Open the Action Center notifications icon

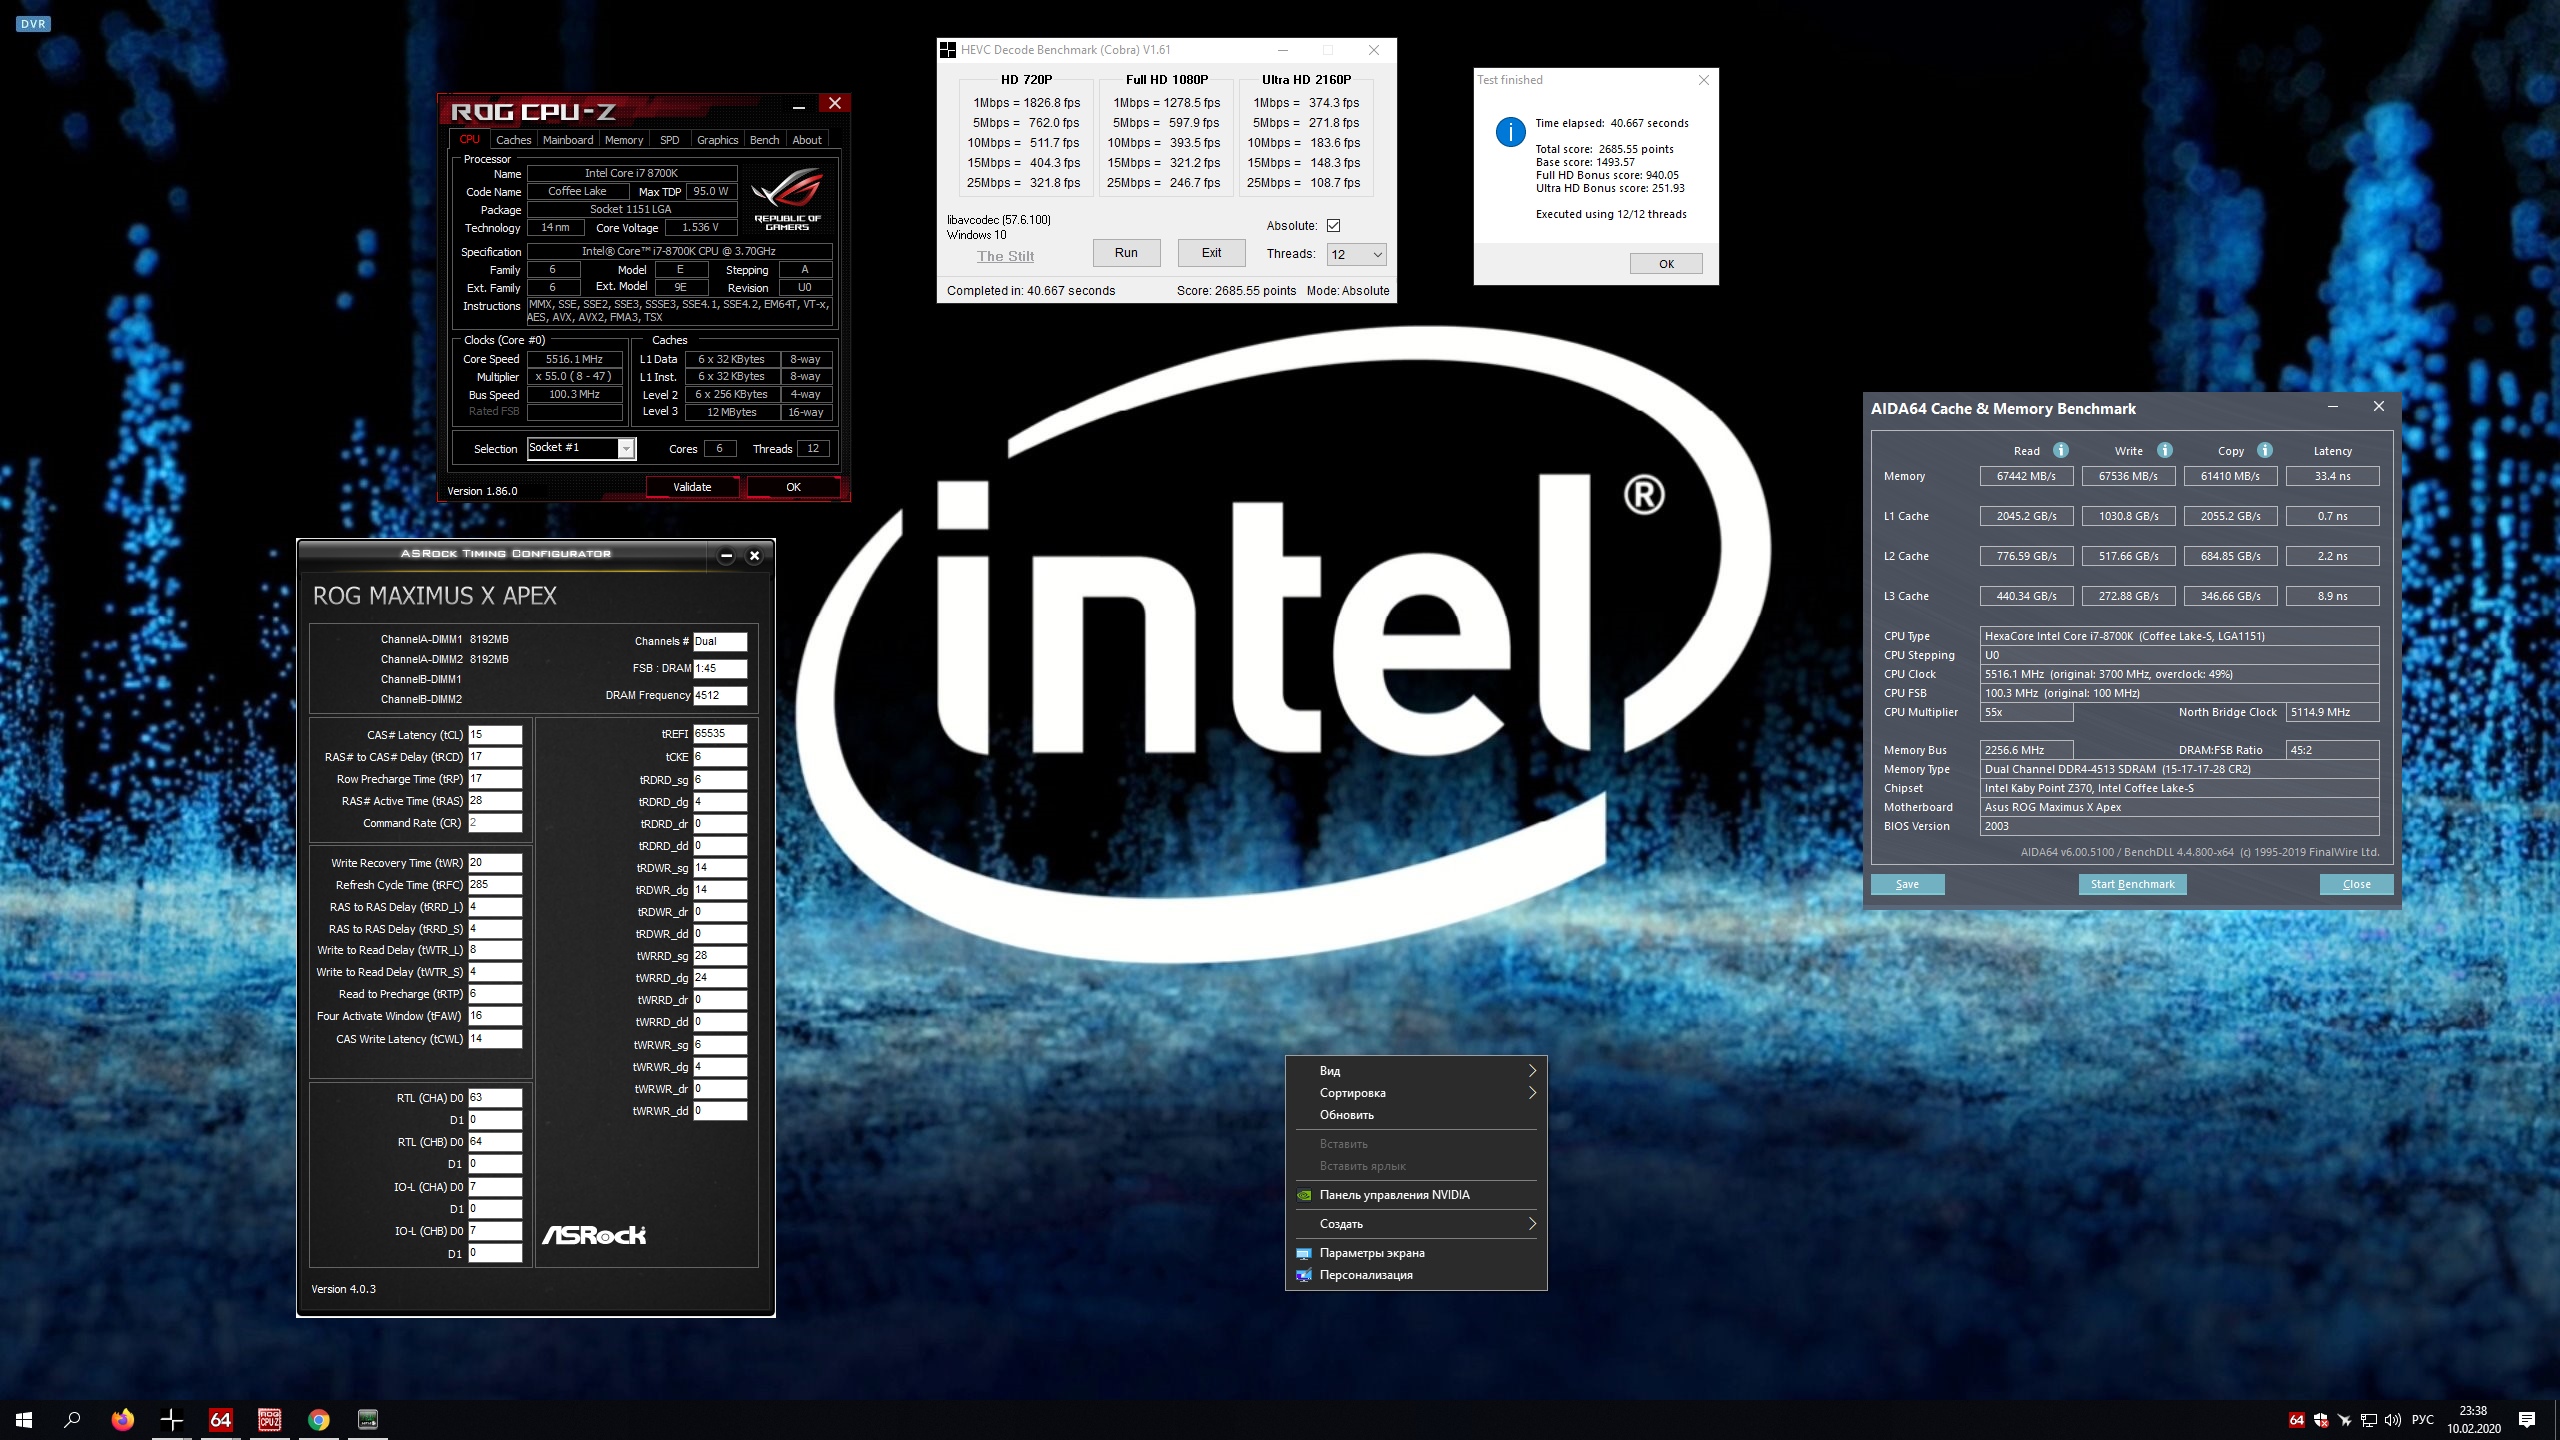click(2527, 1420)
